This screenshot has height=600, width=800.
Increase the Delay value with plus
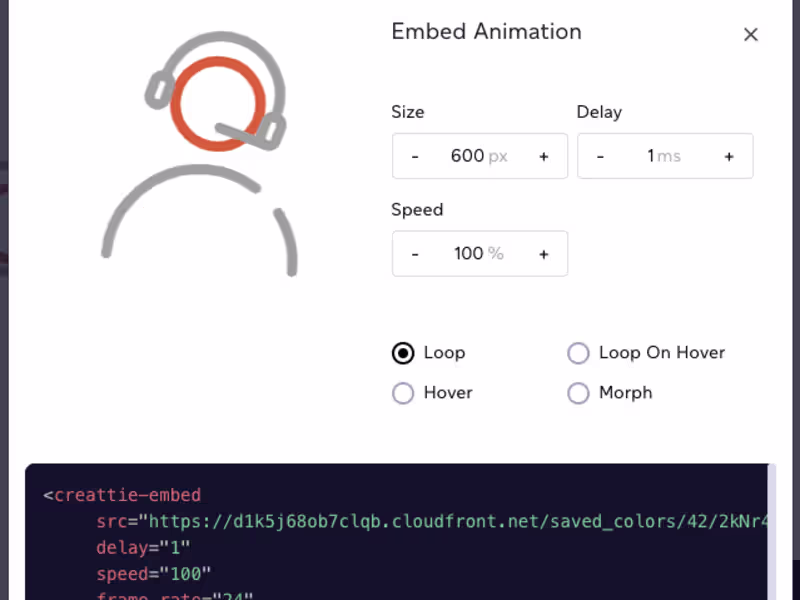click(729, 156)
